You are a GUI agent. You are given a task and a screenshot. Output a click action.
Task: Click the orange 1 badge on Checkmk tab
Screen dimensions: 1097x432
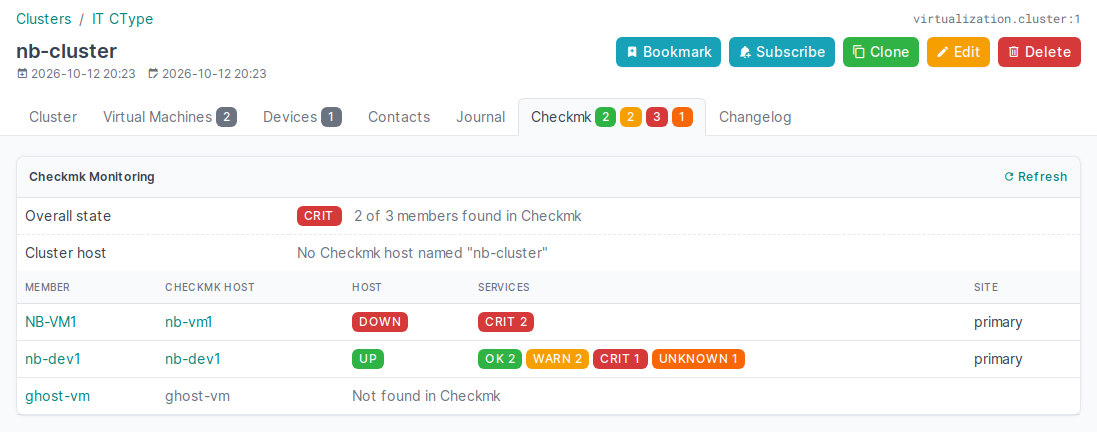point(682,118)
